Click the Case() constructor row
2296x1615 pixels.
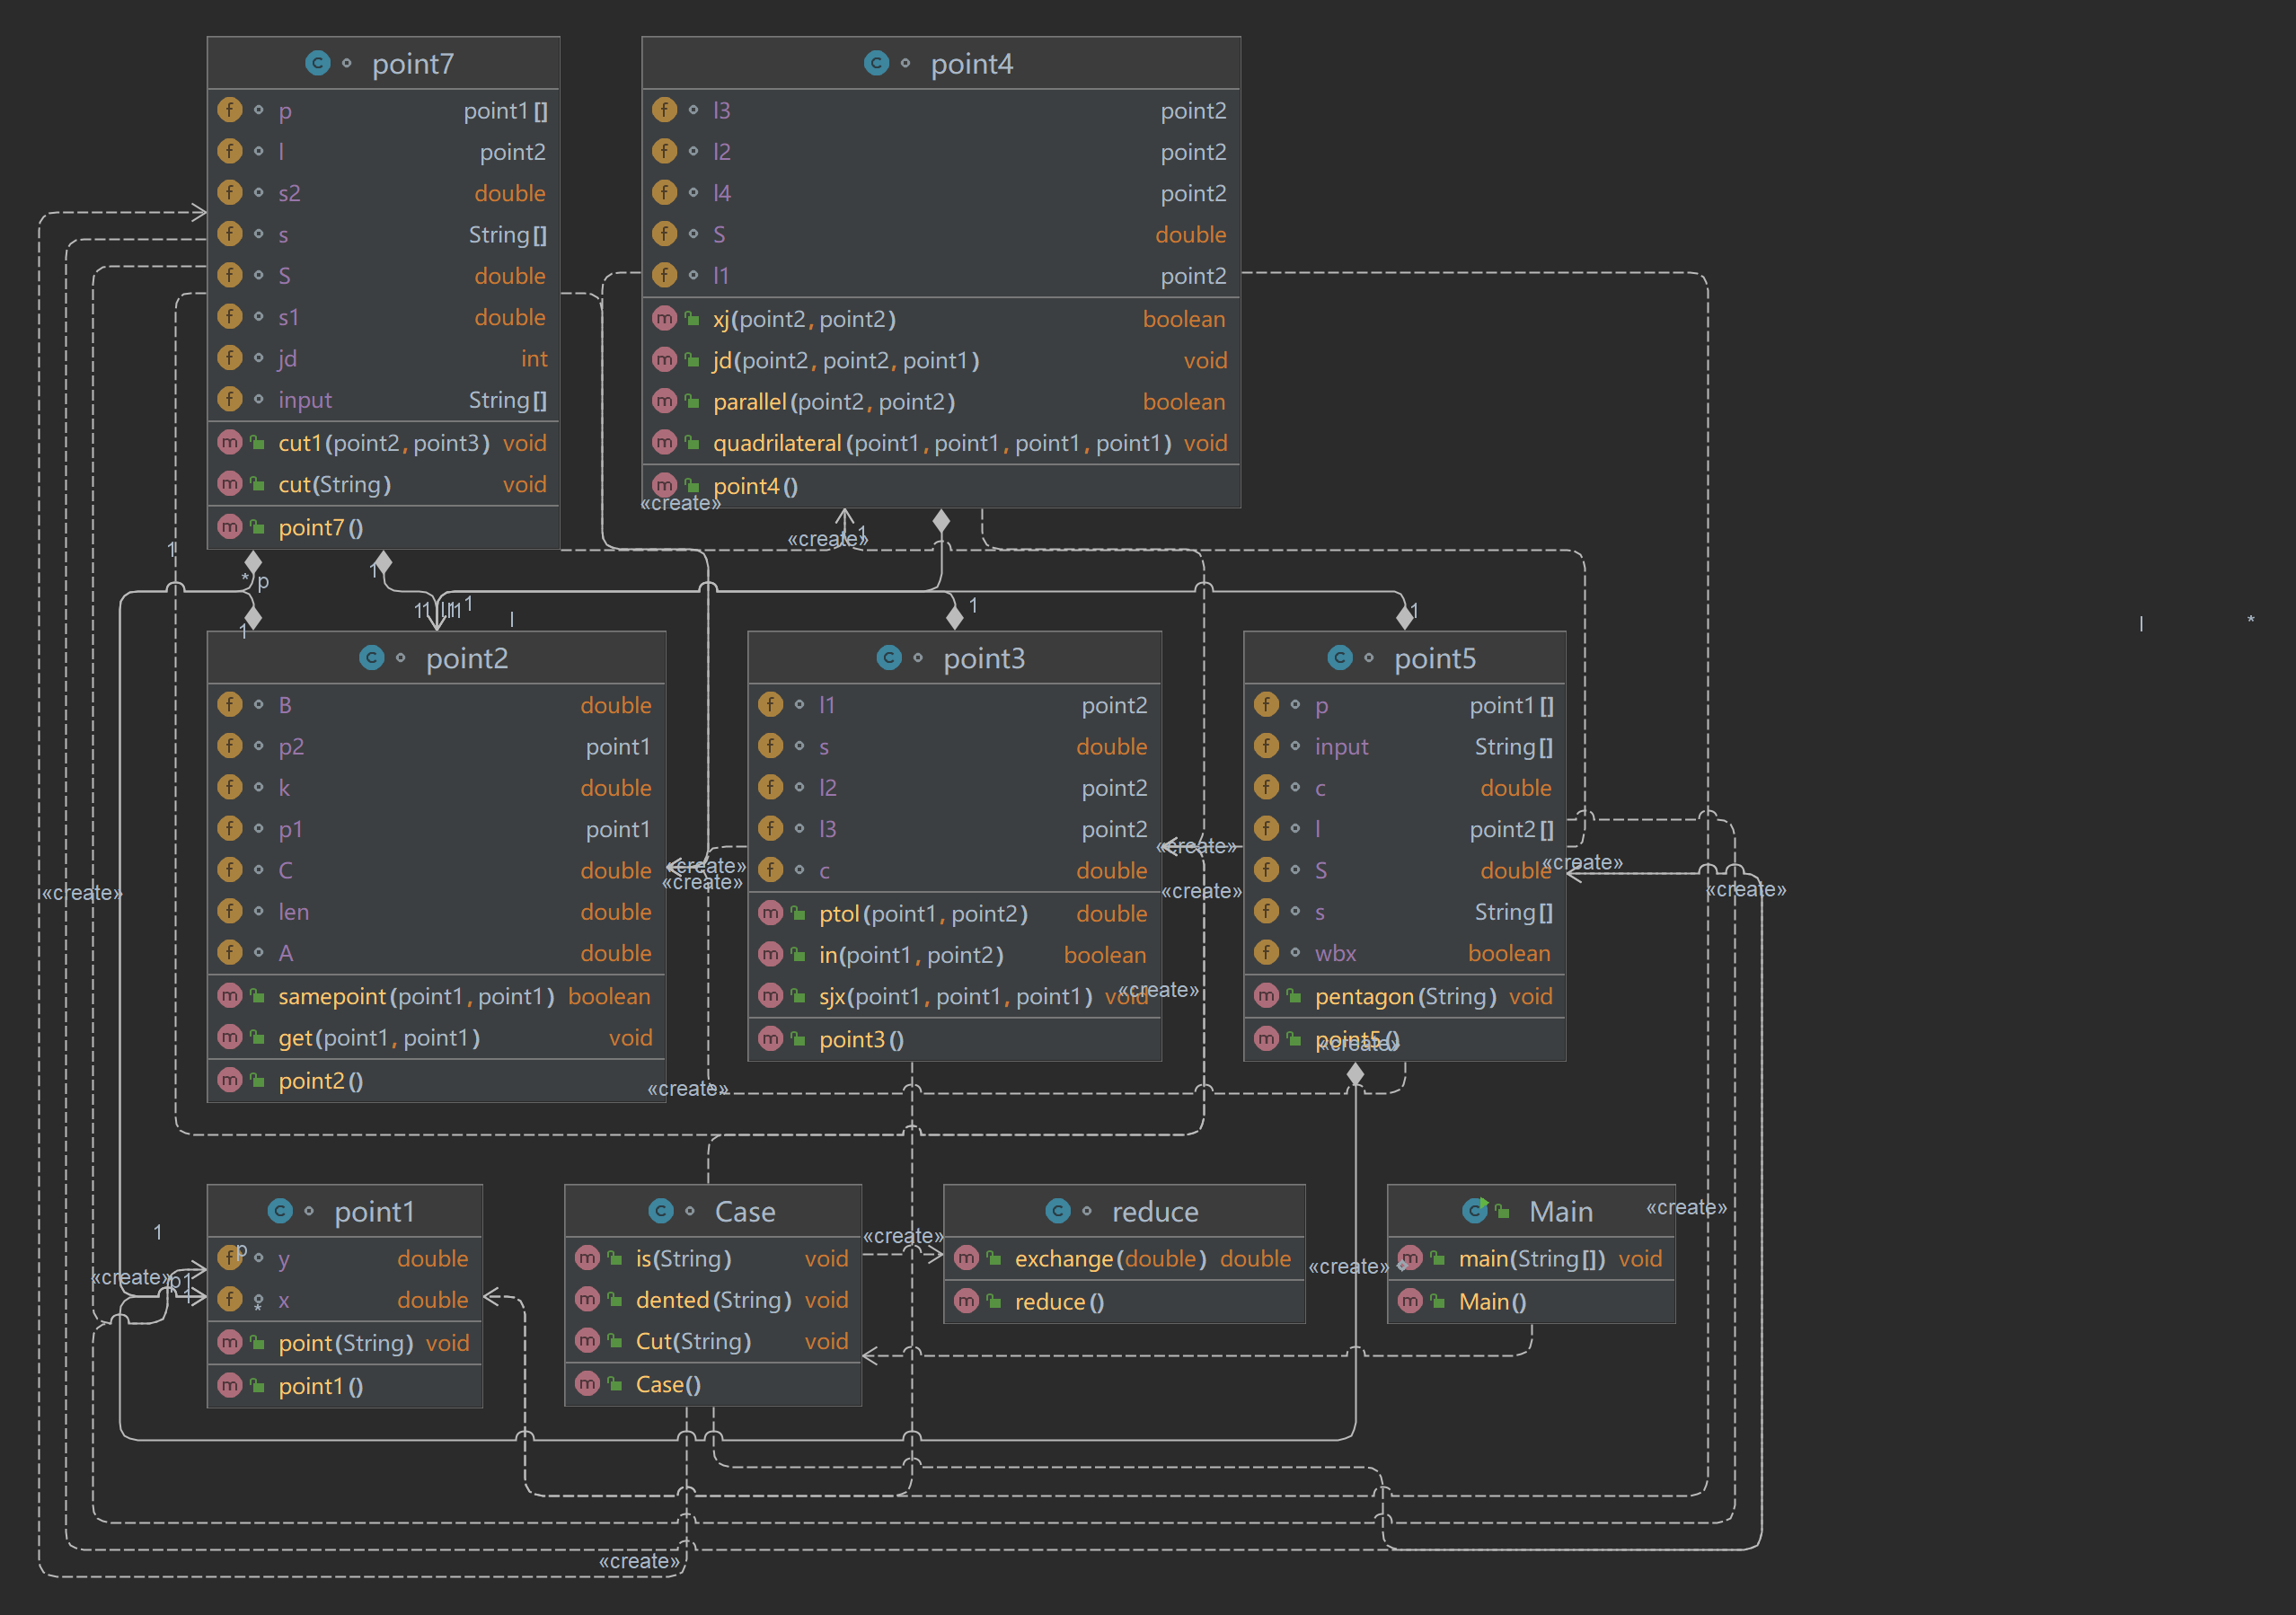pyautogui.click(x=713, y=1384)
